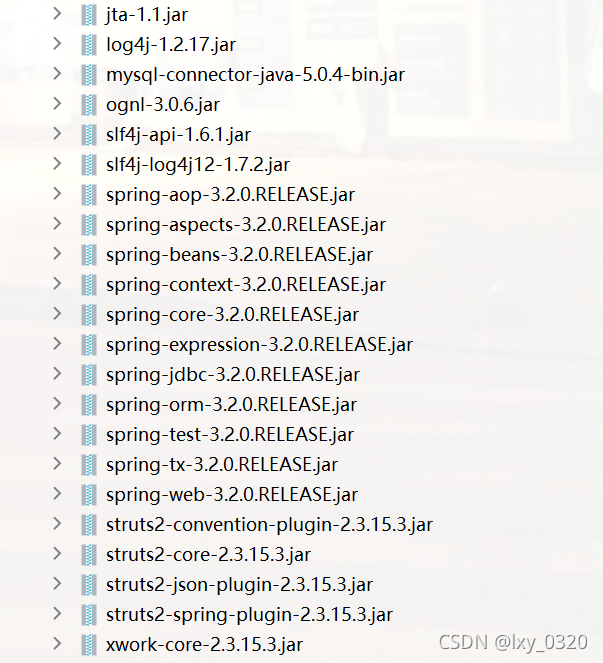Image resolution: width=603 pixels, height=663 pixels.
Task: Select the text xwork-core-2.3.15.3.jar
Action: 204,646
